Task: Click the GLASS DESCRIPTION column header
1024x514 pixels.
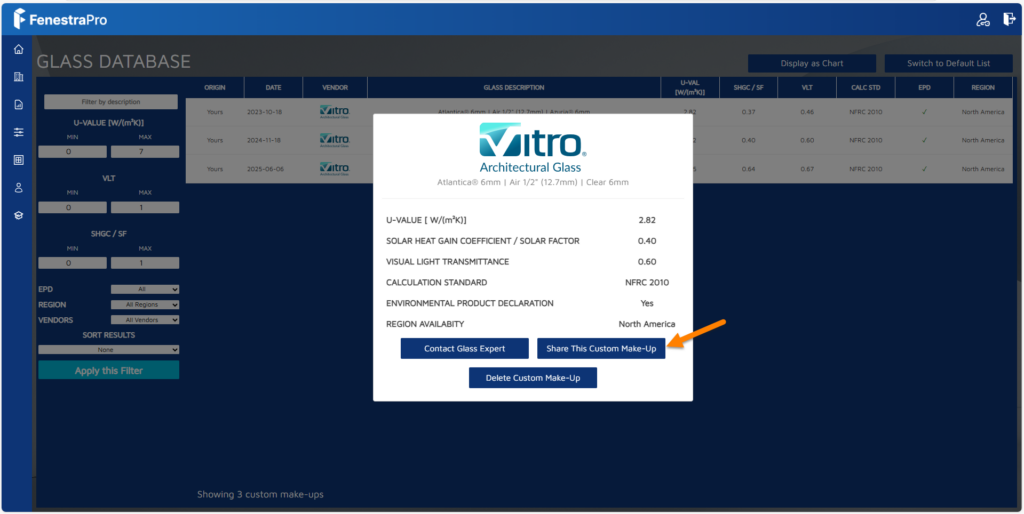Action: [514, 88]
